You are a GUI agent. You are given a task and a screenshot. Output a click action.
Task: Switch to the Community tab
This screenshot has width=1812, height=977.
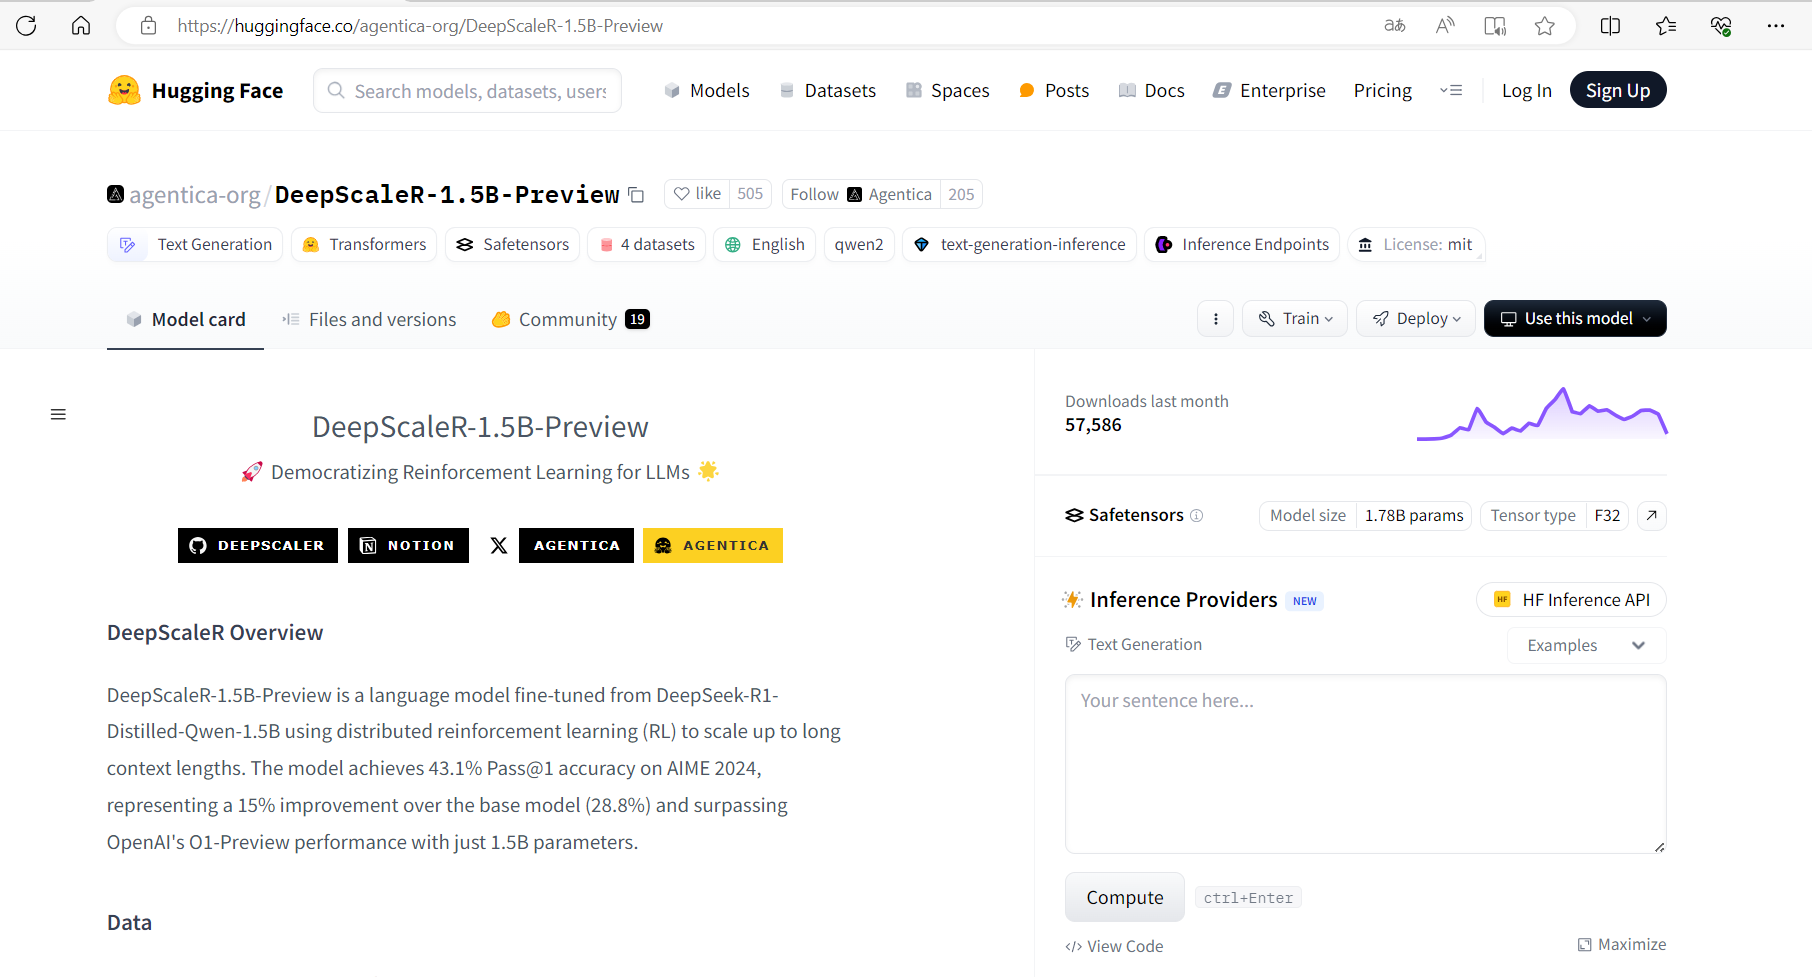tap(570, 319)
